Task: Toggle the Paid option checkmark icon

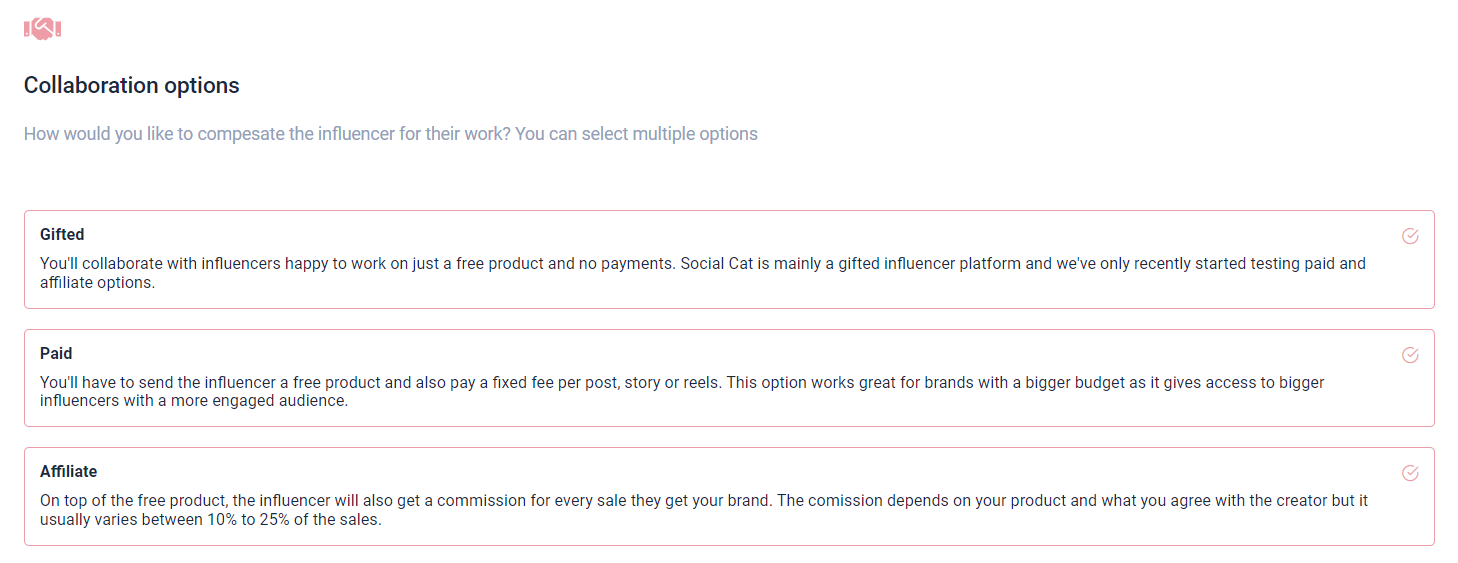Action: (1410, 355)
